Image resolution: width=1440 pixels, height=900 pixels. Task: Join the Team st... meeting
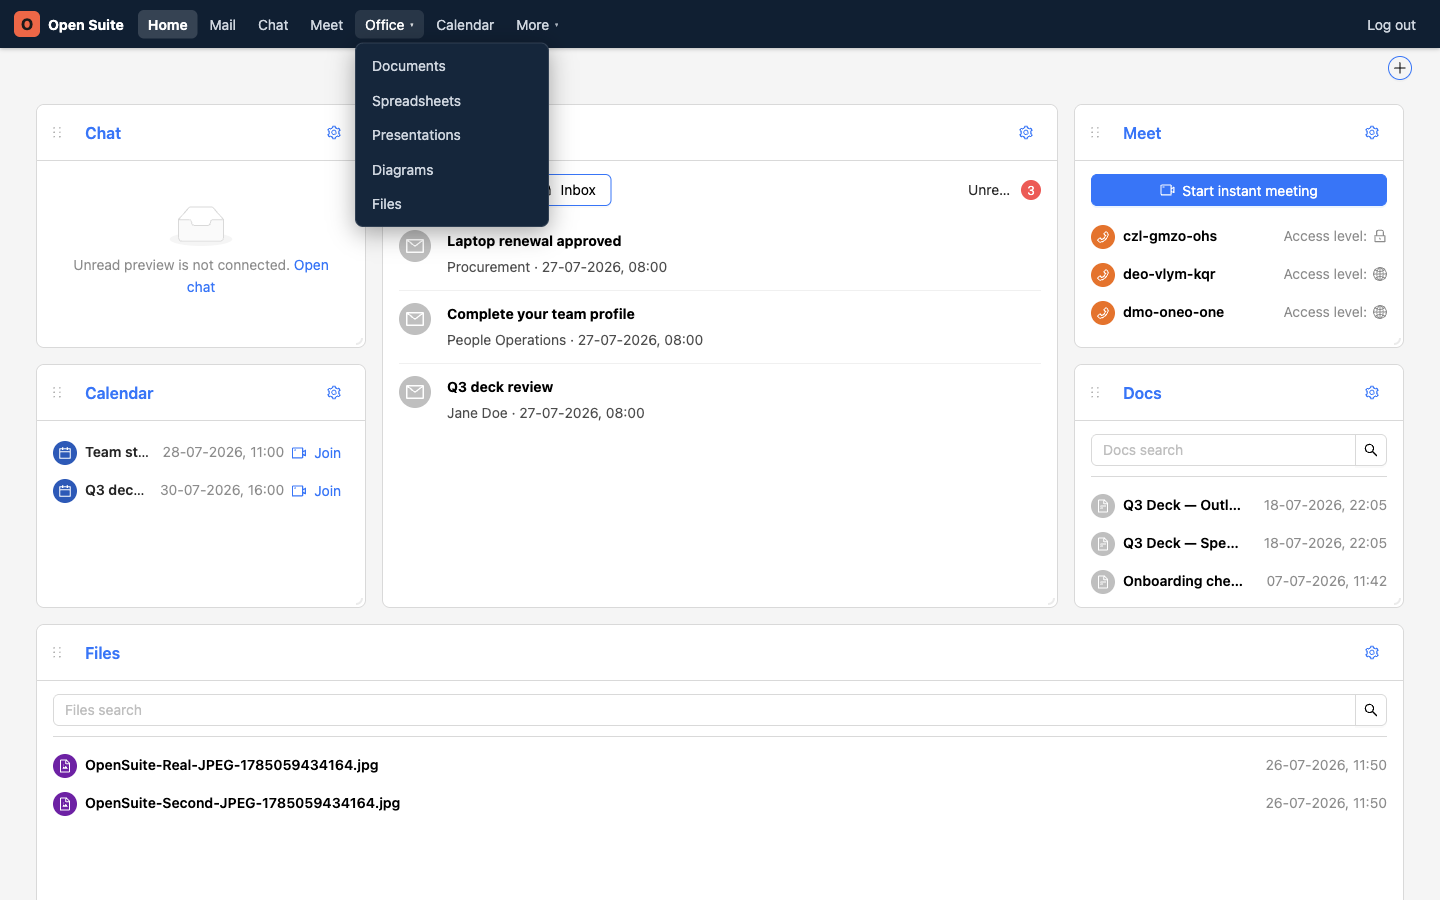click(317, 453)
